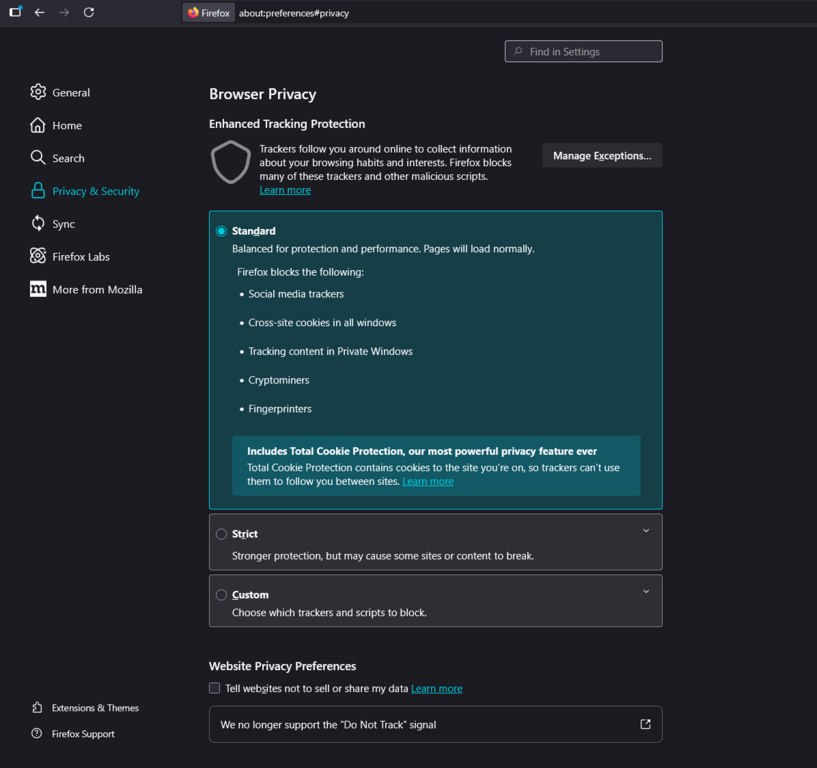817x768 pixels.
Task: Click the Firefox Support question mark icon
Action: 36,734
